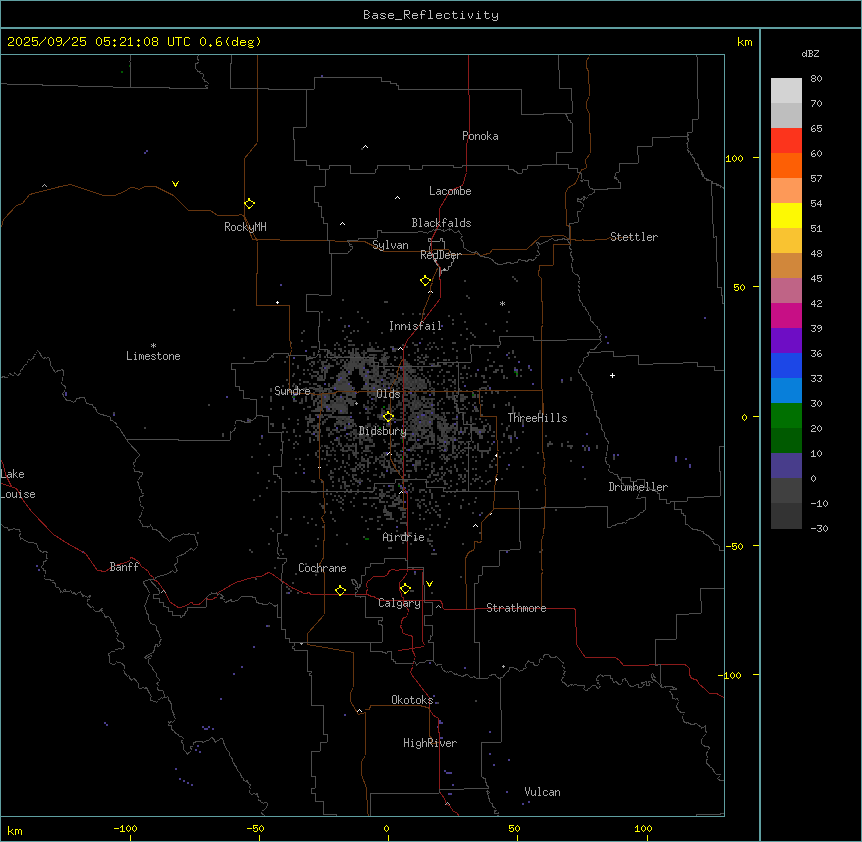
Task: Click the Base_Reflectivity title text
Action: (430, 15)
